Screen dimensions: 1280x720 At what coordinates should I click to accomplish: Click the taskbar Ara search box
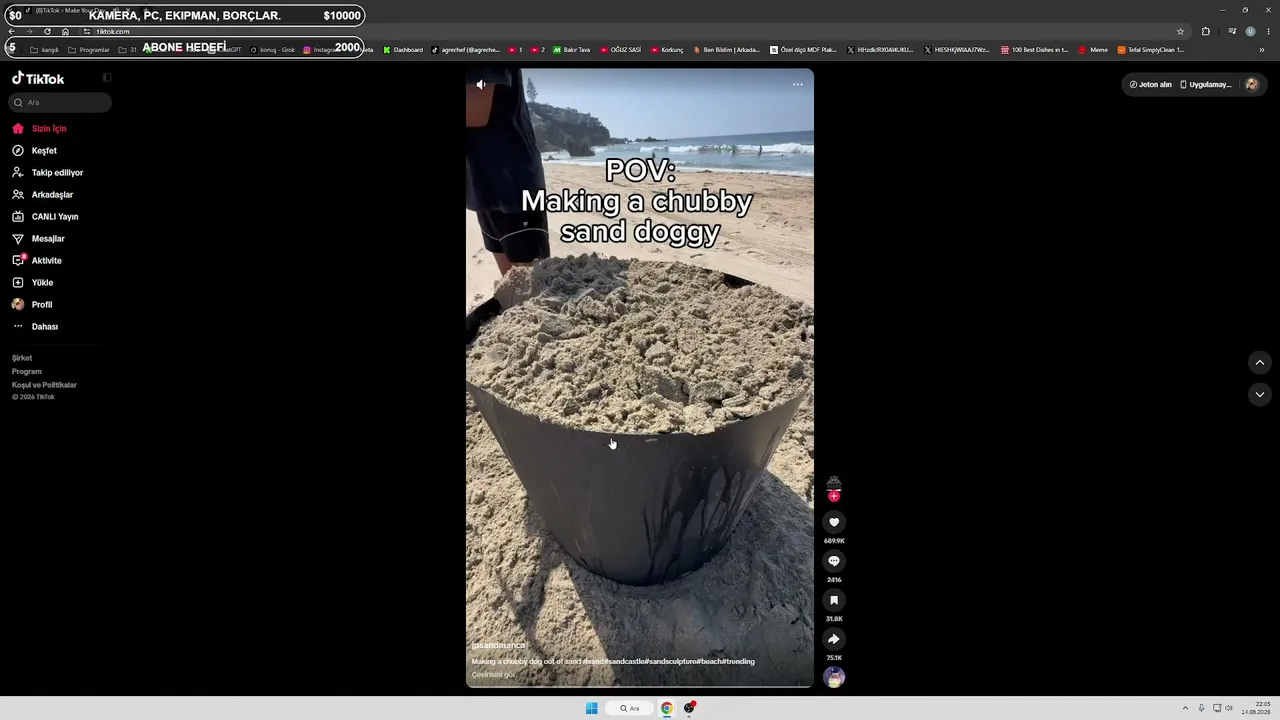[629, 708]
